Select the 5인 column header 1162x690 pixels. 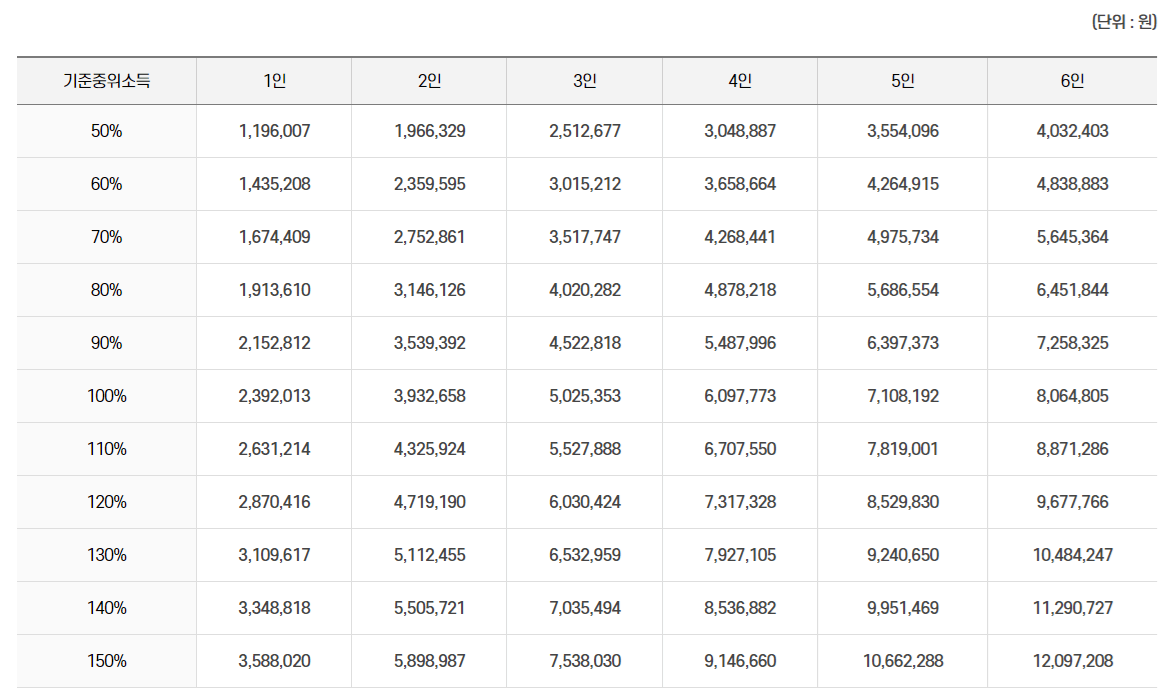point(903,81)
